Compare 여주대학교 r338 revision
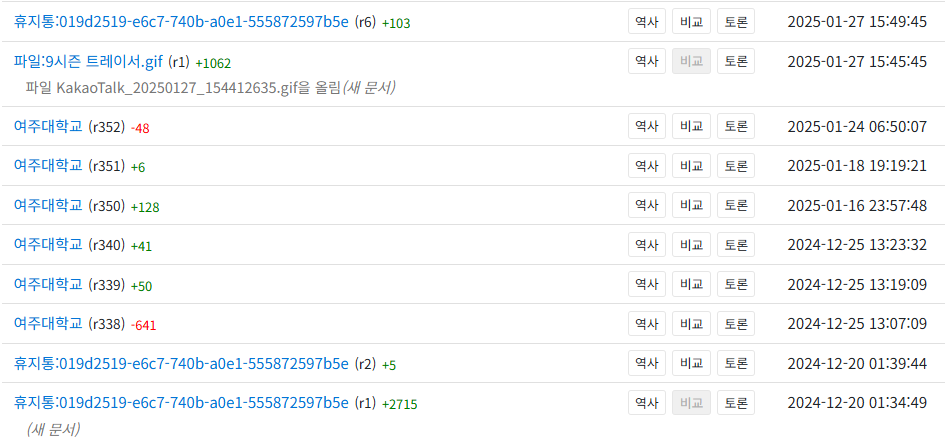Screen dimensions: 945x447 [x=691, y=324]
